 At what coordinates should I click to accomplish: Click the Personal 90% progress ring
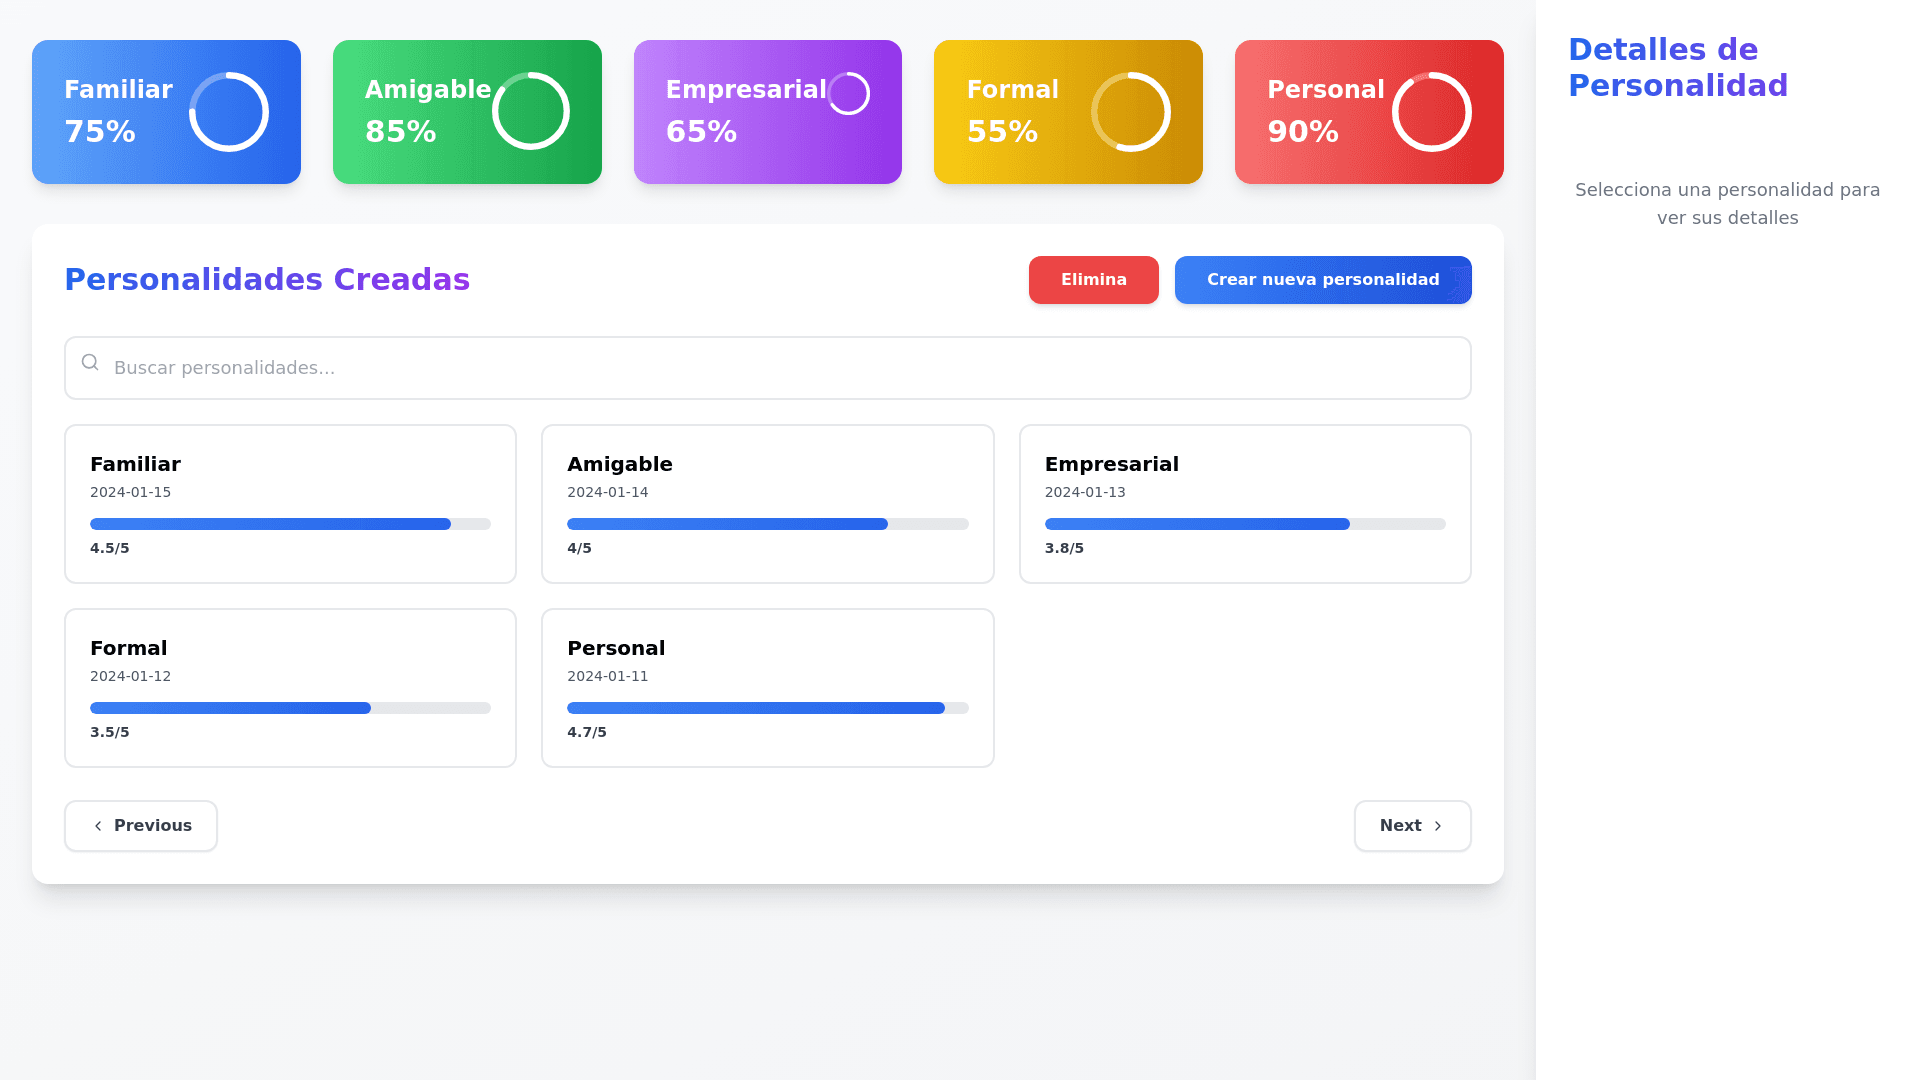pos(1431,112)
